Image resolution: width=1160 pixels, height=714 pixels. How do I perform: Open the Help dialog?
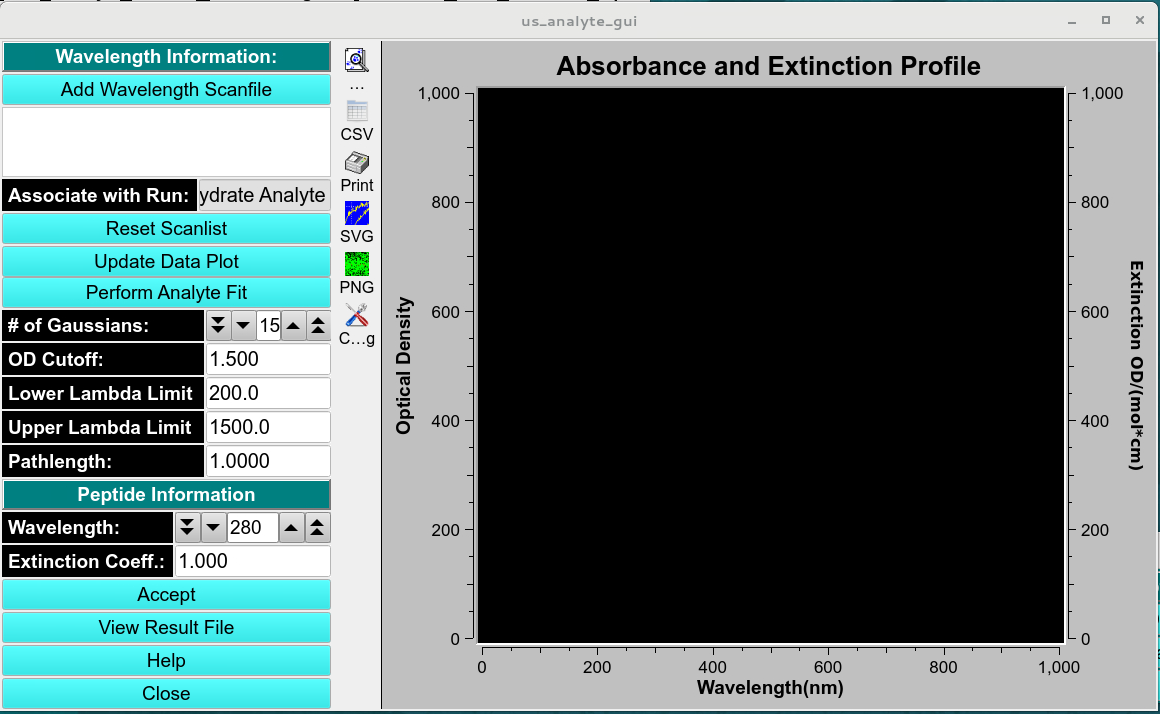(166, 660)
